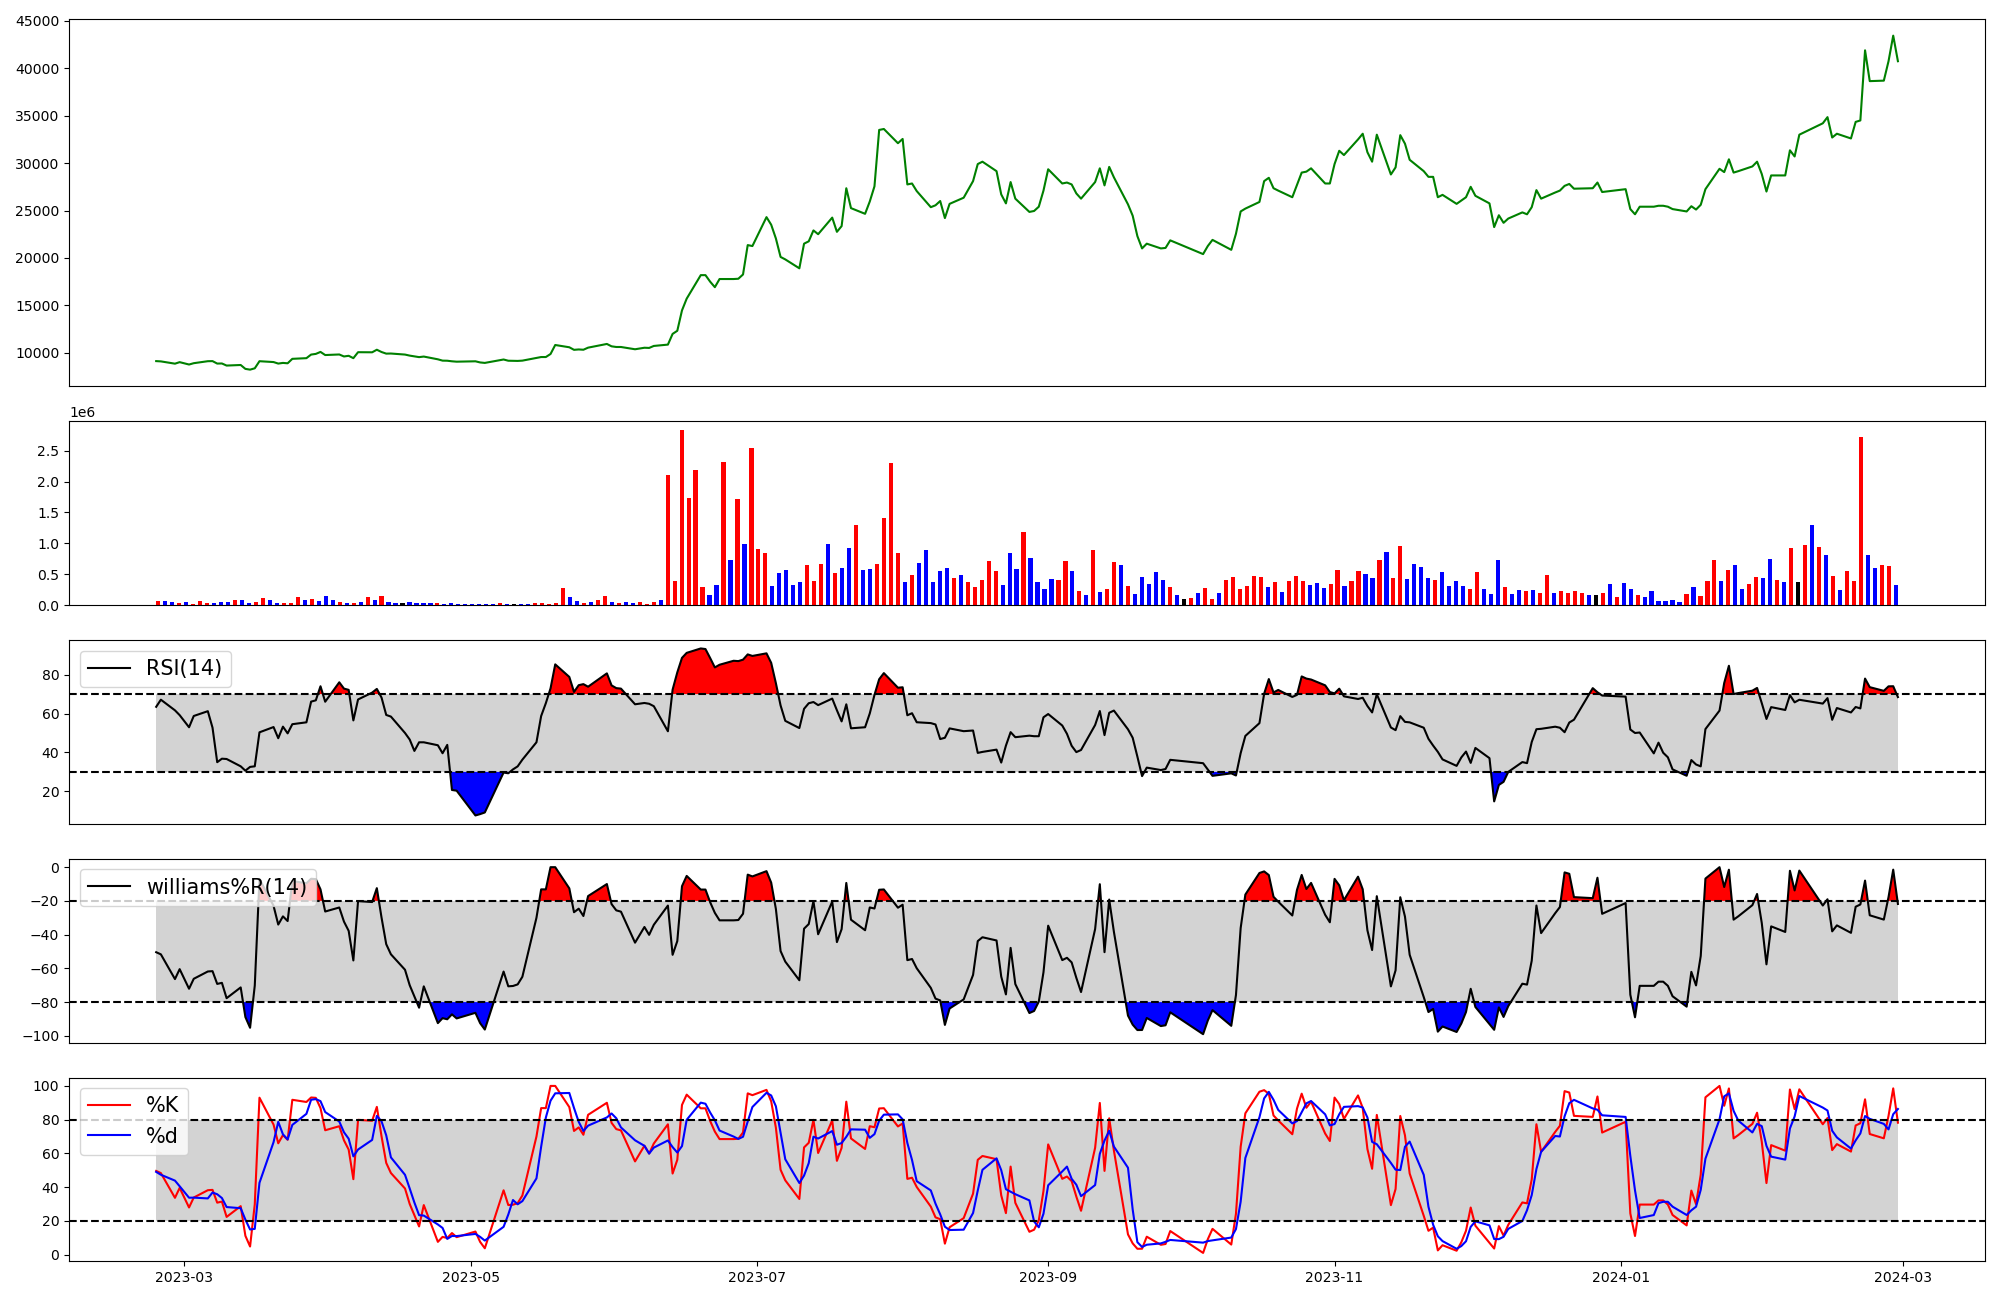Click the black RSI legend line sample
2000x1300 pixels.
(109, 668)
